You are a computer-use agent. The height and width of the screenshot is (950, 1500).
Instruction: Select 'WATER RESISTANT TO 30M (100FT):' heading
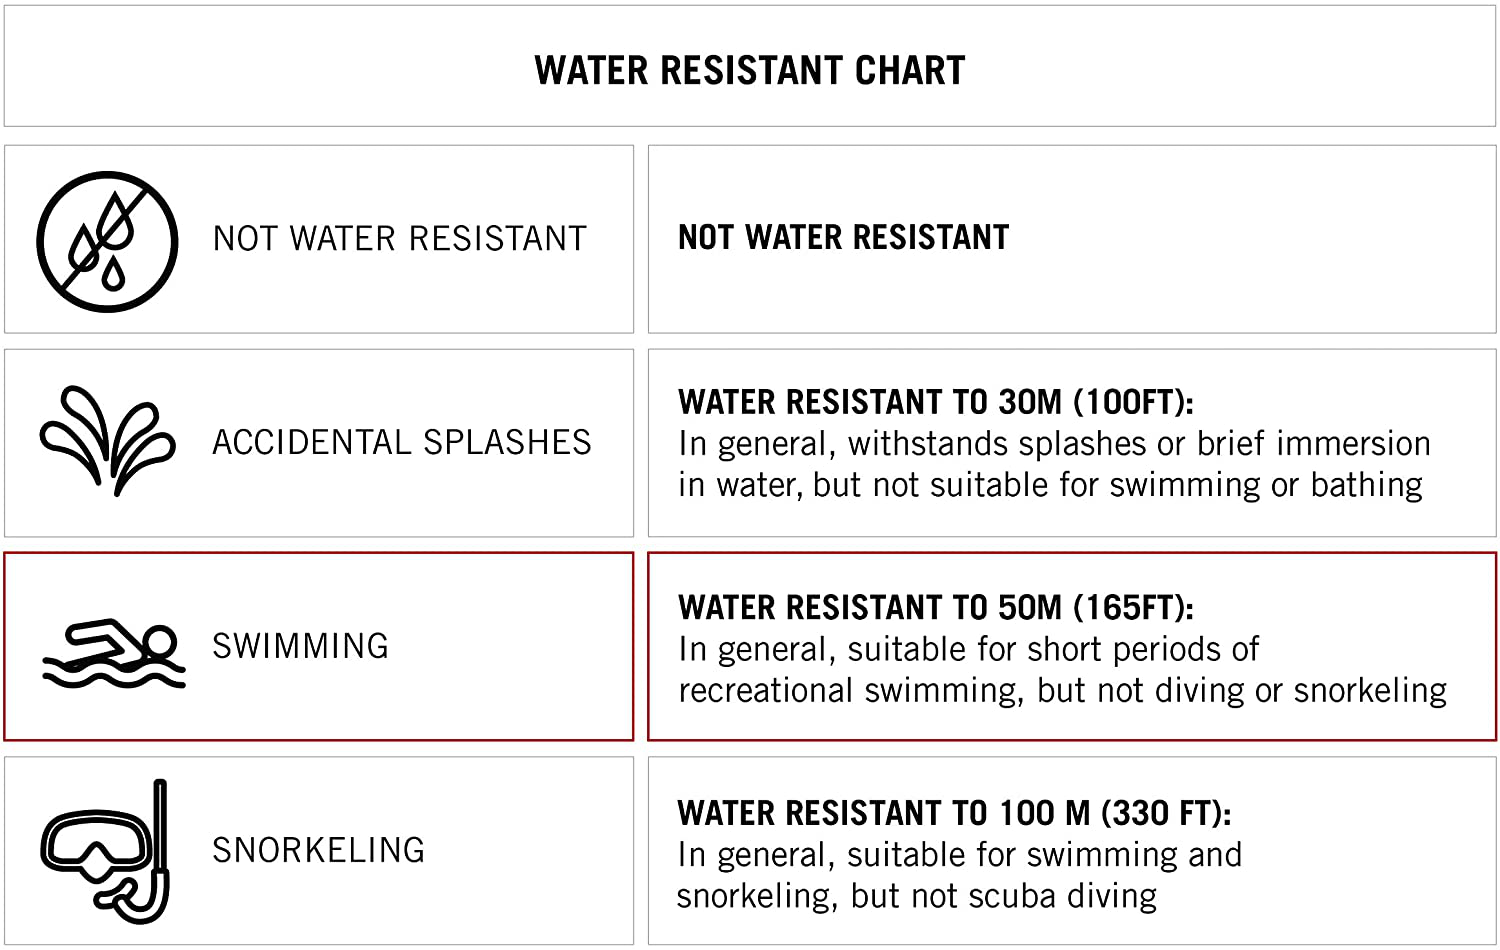tap(935, 402)
